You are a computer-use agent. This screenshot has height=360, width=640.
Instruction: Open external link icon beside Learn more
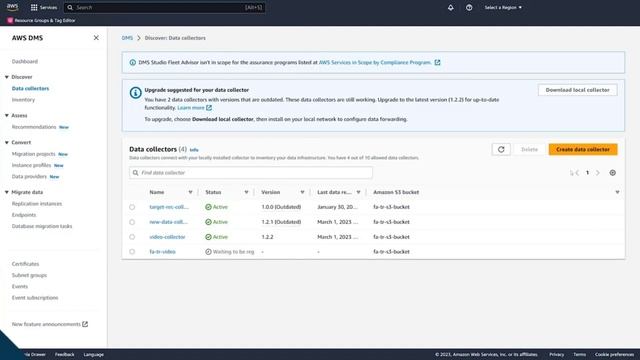point(209,108)
